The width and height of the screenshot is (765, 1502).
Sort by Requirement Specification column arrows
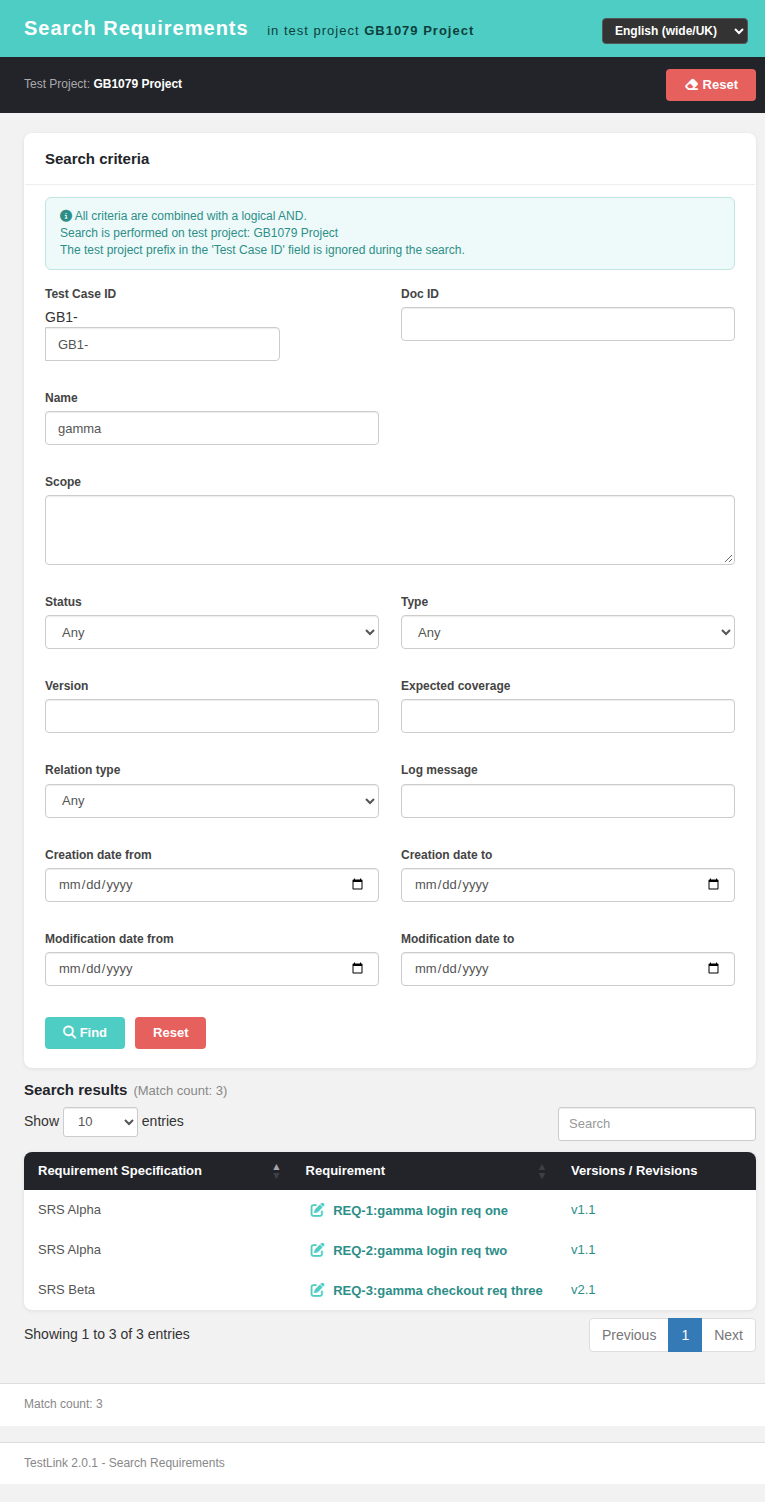pos(276,1171)
